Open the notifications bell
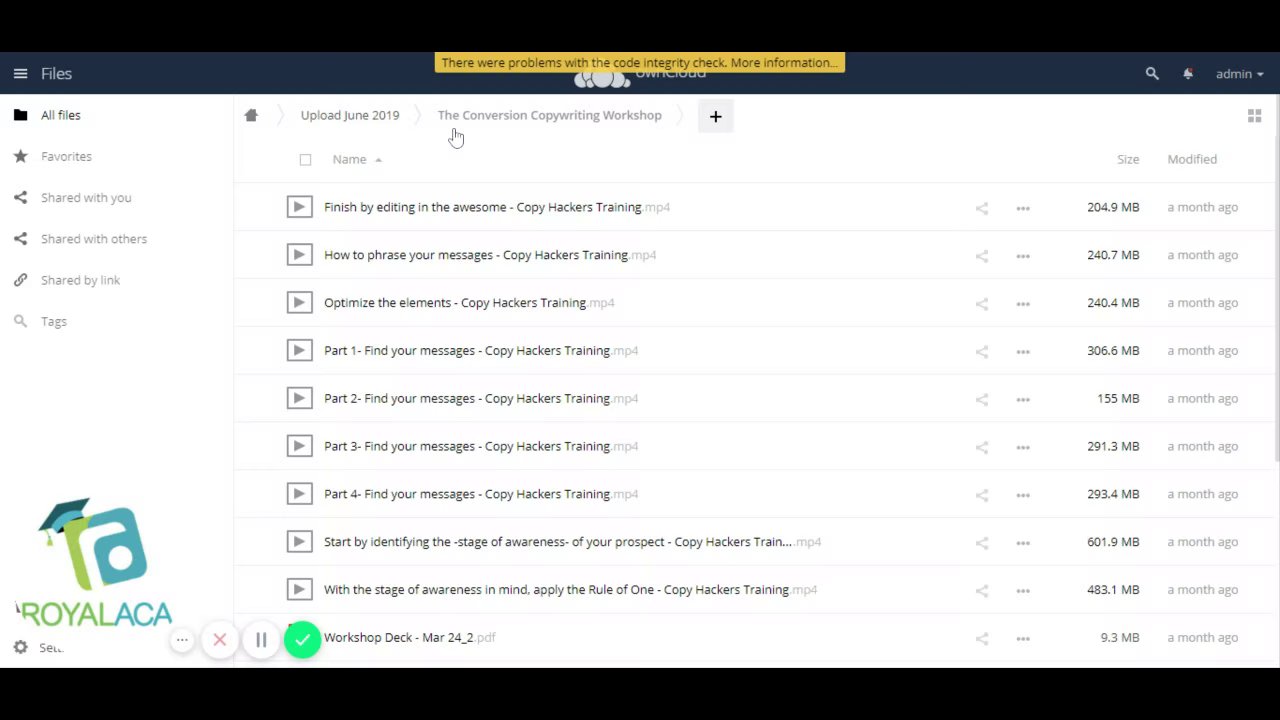1280x720 pixels. pyautogui.click(x=1188, y=73)
